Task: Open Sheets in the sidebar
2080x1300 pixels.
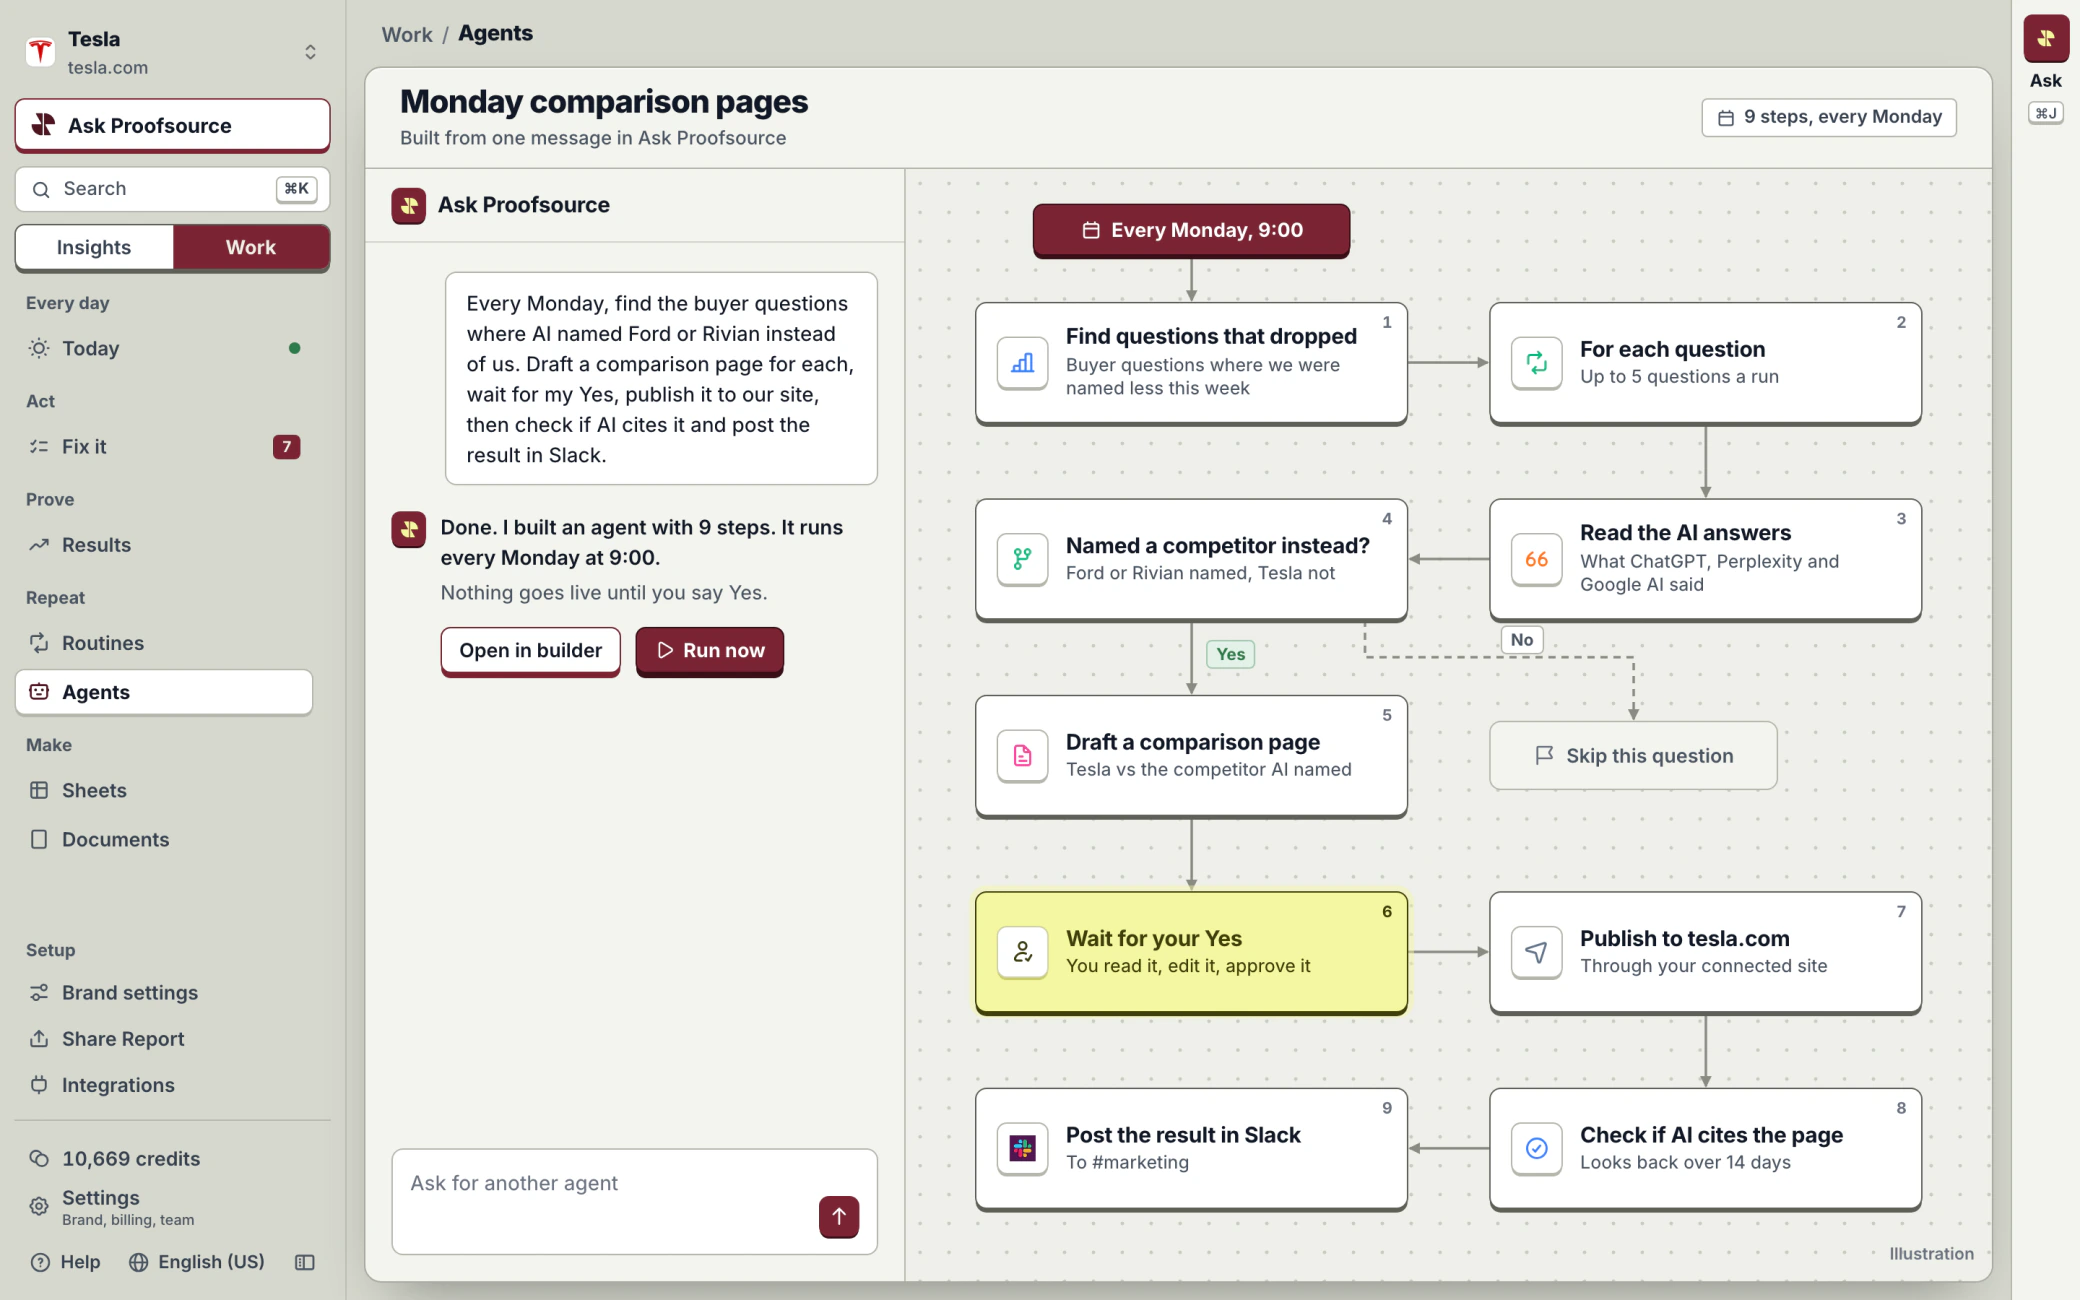Action: pos(164,790)
